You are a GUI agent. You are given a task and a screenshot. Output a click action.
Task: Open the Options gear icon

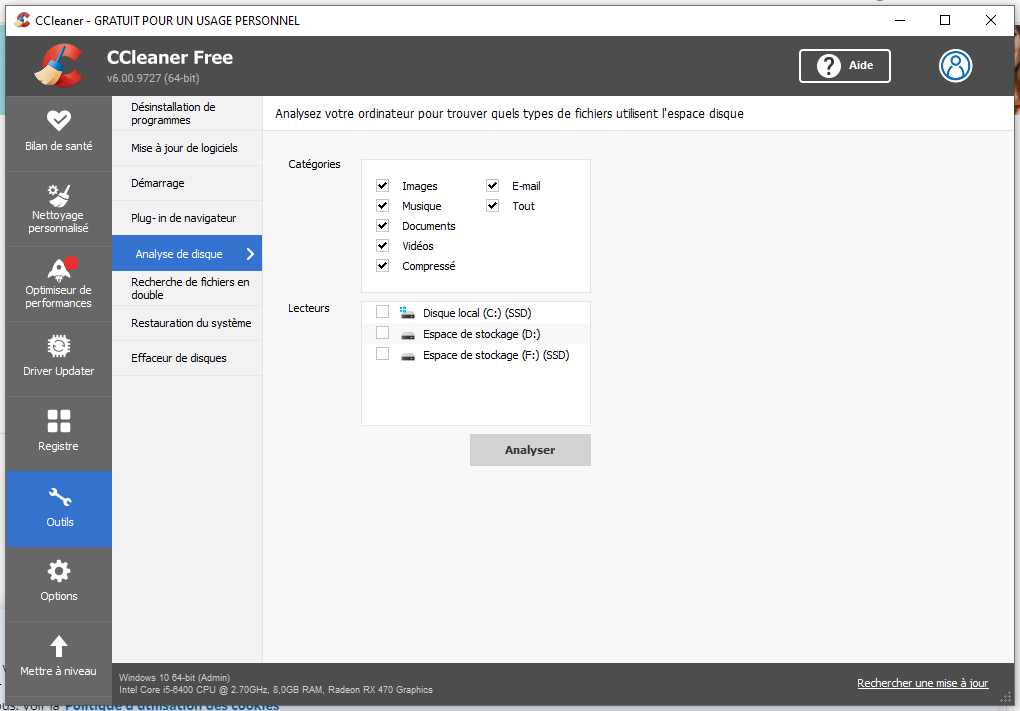point(59,571)
